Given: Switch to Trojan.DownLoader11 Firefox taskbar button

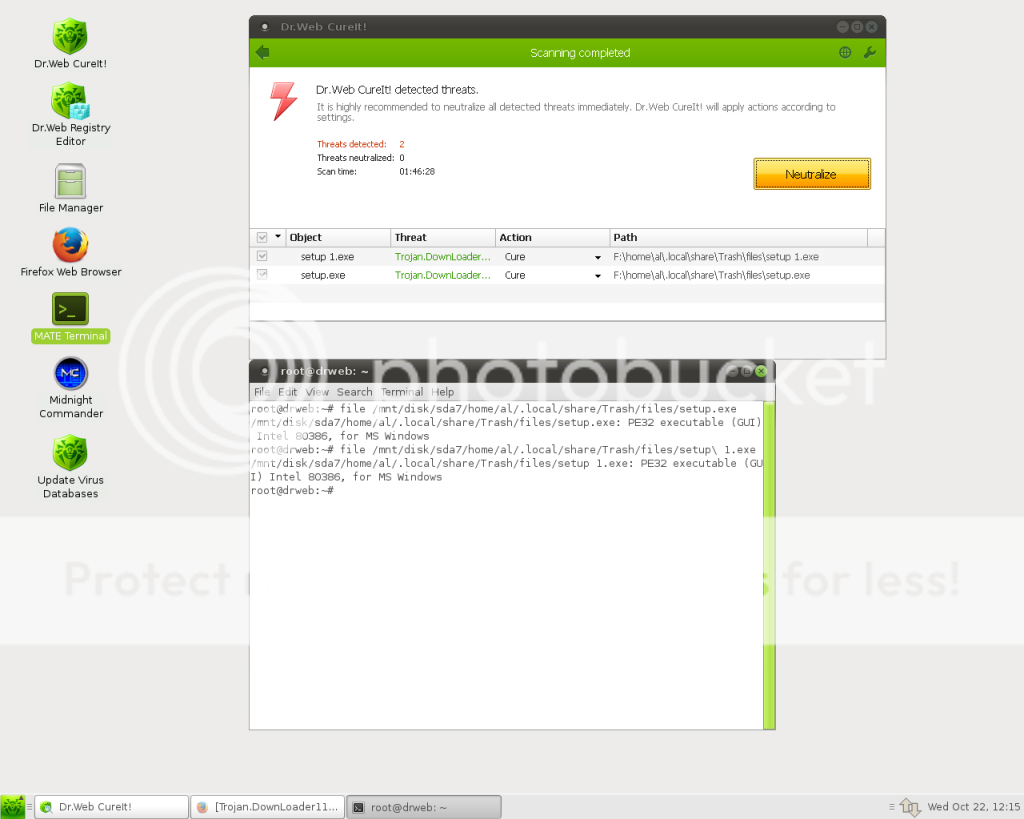Looking at the screenshot, I should [x=268, y=807].
